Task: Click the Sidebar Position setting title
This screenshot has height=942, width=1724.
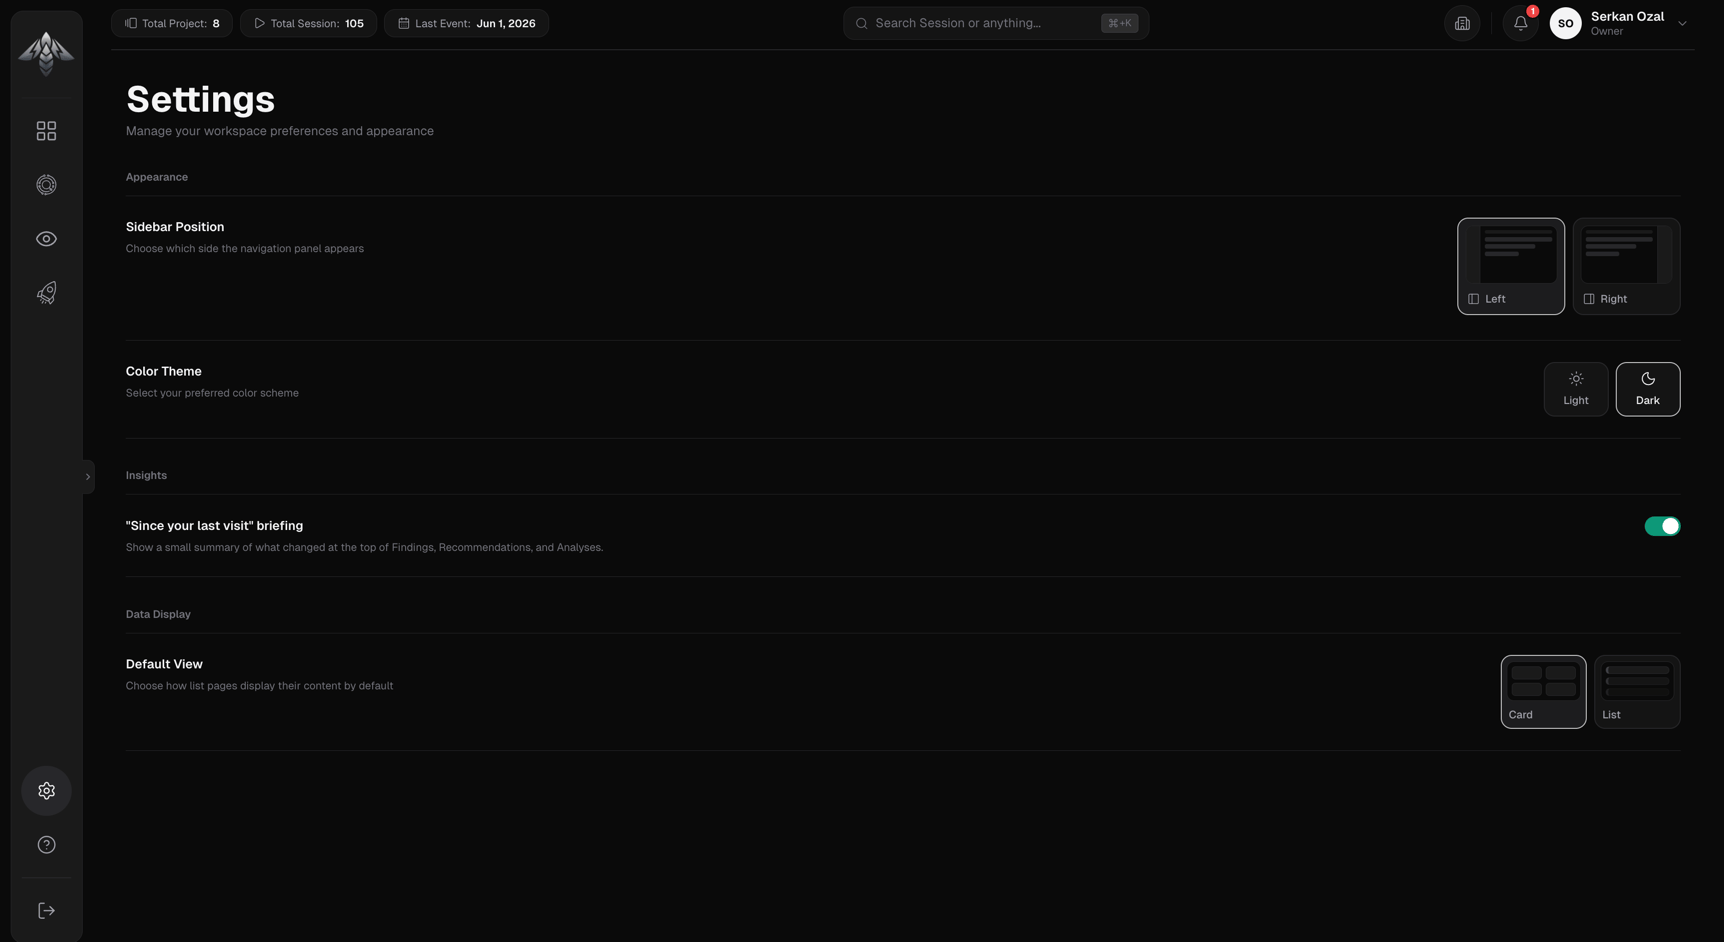Action: pyautogui.click(x=175, y=227)
